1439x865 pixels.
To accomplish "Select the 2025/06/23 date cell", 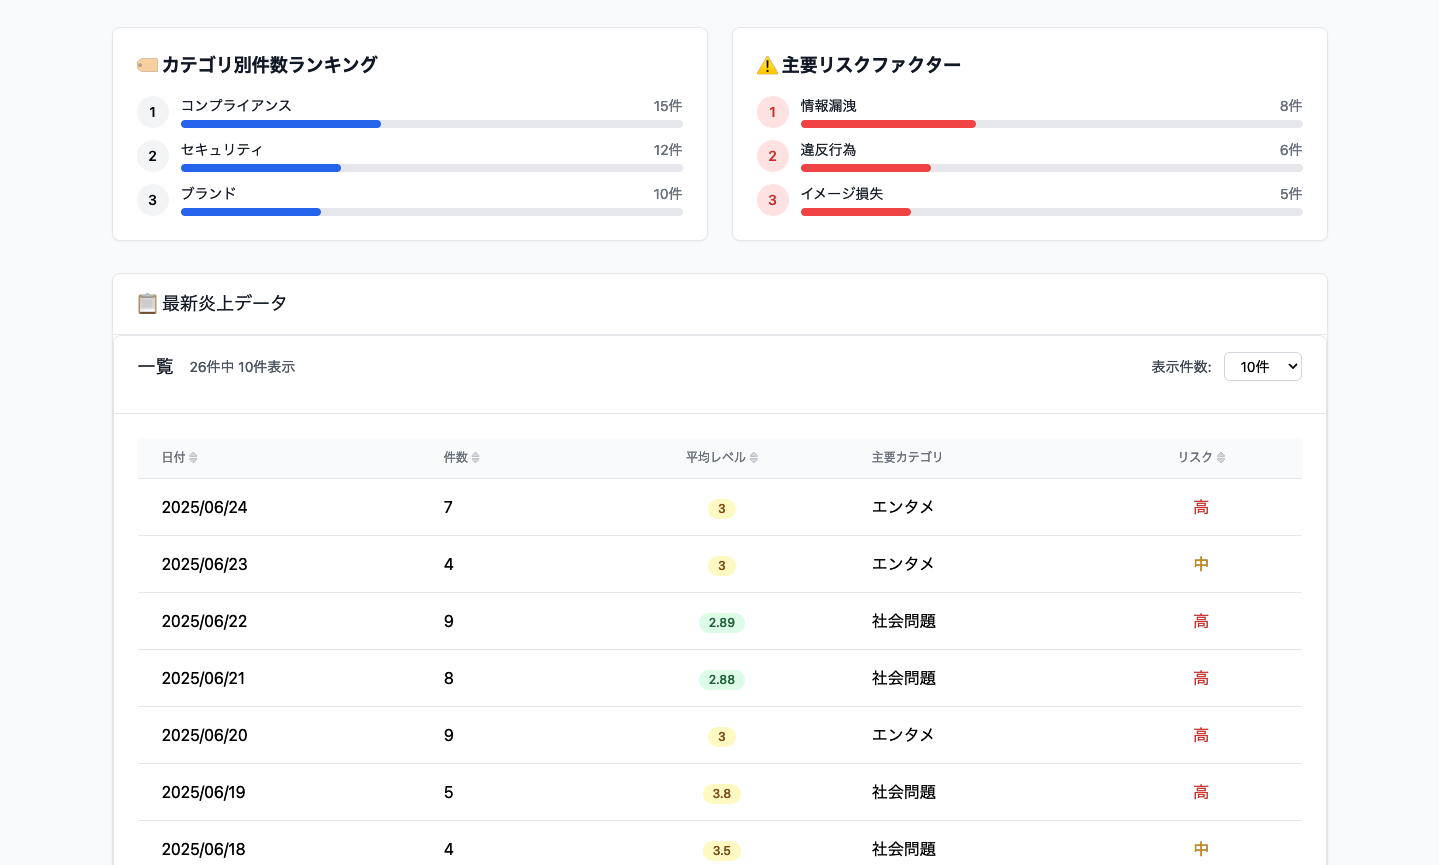I will click(x=205, y=564).
